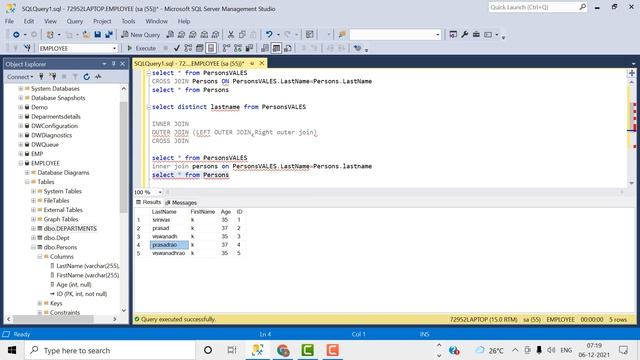The image size is (640, 360).
Task: Open Chrome from the taskbar
Action: (283, 350)
